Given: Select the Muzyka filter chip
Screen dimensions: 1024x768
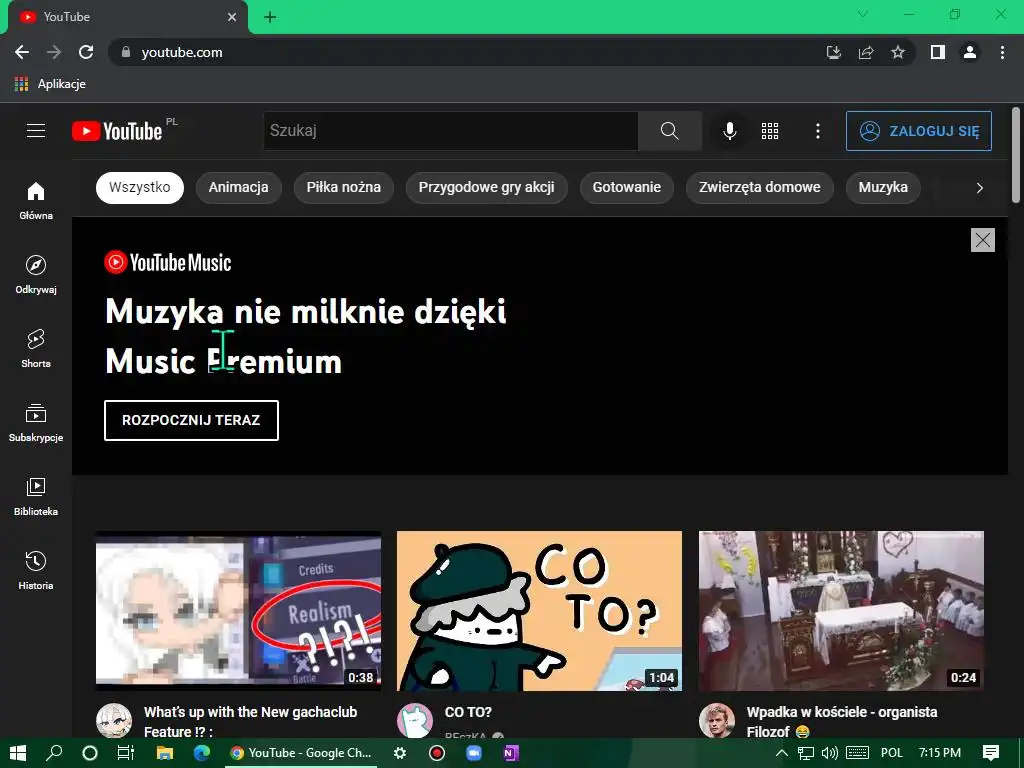Looking at the screenshot, I should (x=883, y=187).
